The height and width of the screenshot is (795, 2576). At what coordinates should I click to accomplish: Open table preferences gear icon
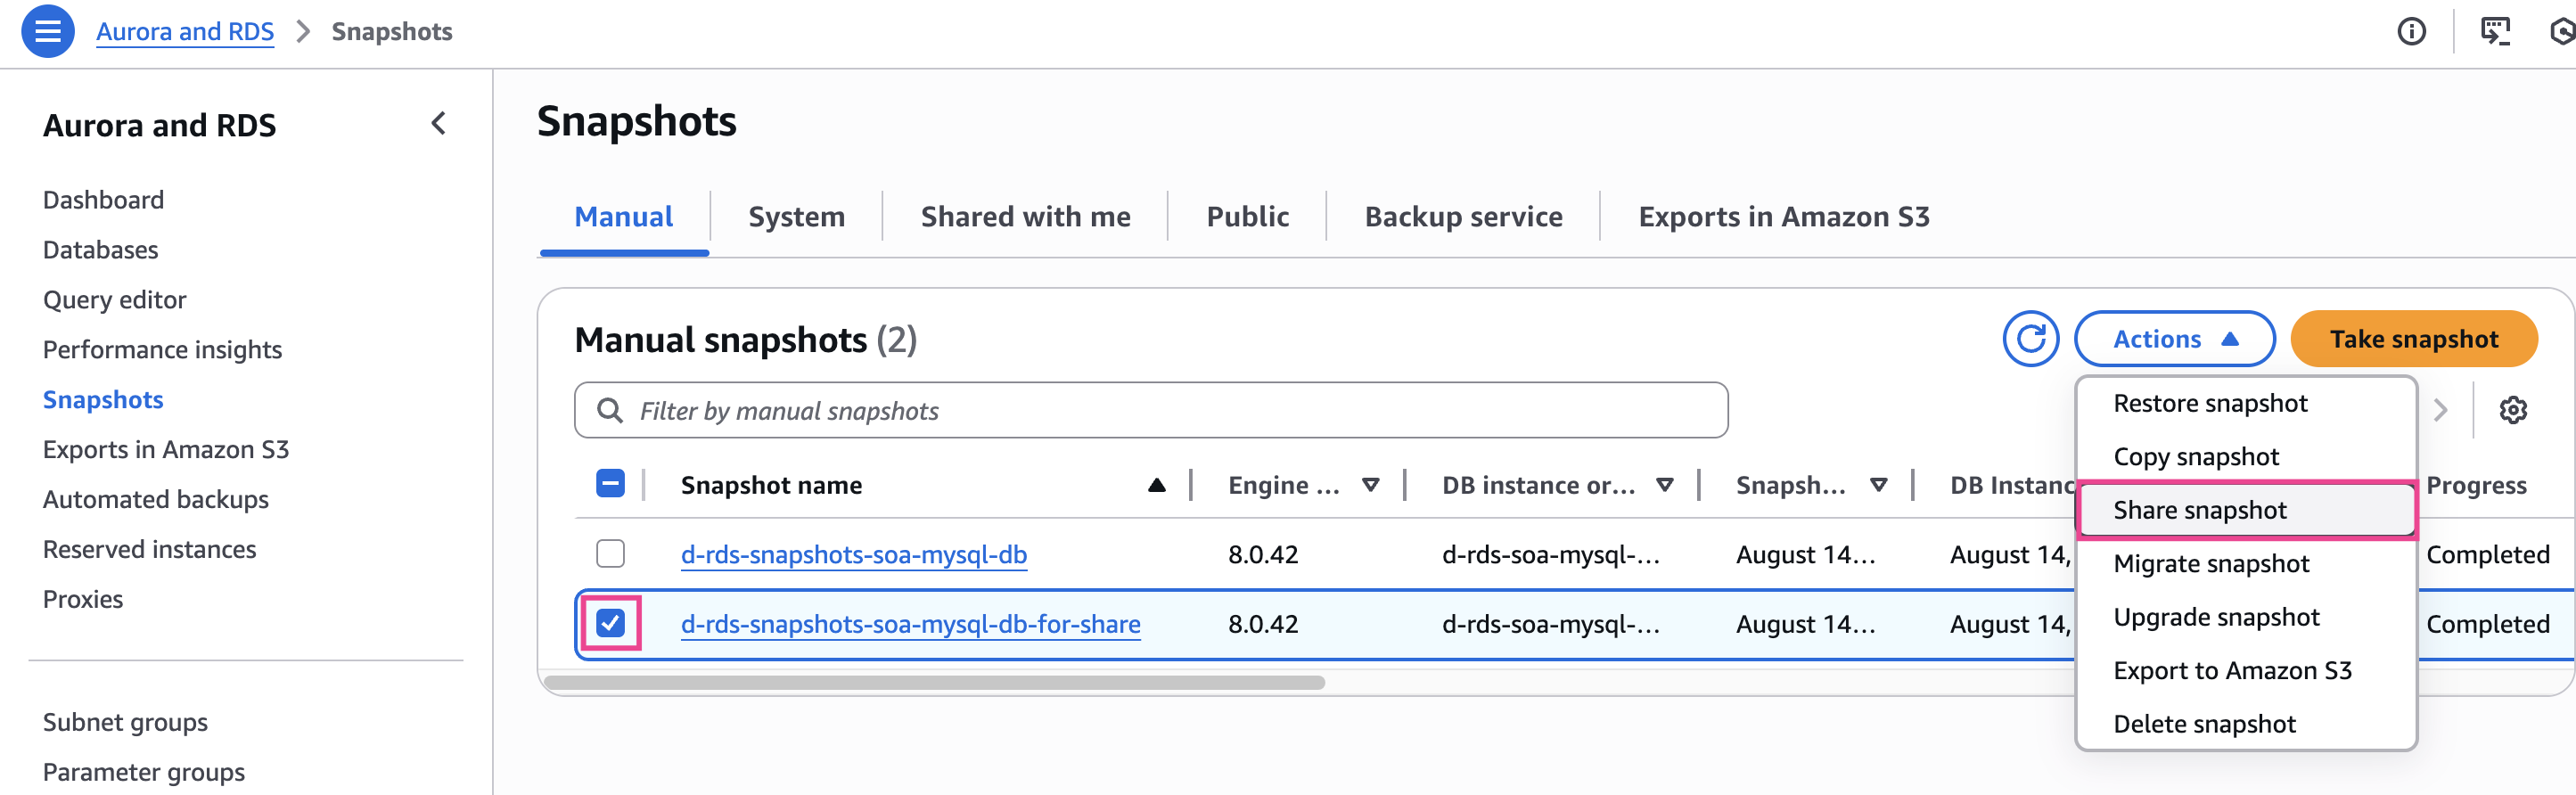point(2512,410)
